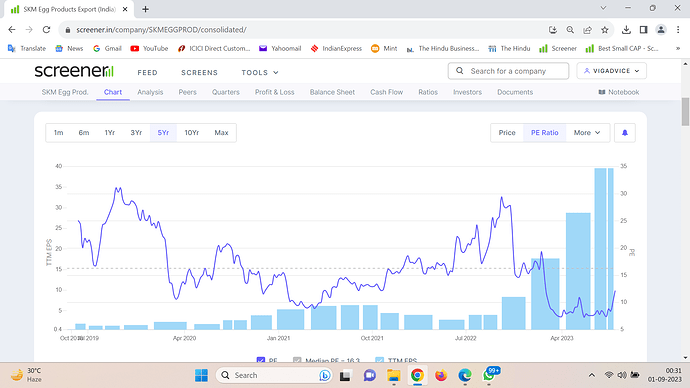Switch chart to Price view
This screenshot has height=388, width=690.
click(x=507, y=133)
